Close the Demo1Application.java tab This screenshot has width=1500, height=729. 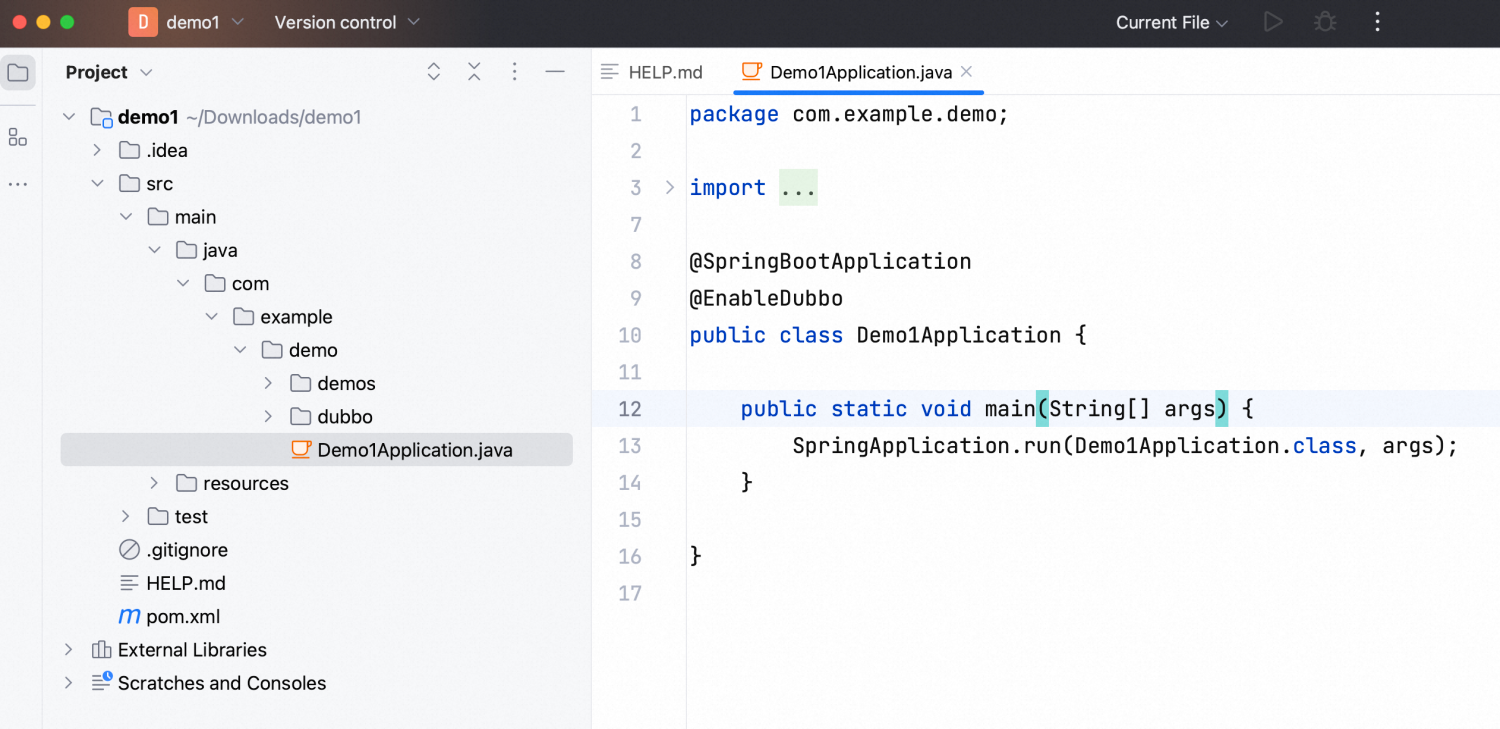[x=966, y=72]
